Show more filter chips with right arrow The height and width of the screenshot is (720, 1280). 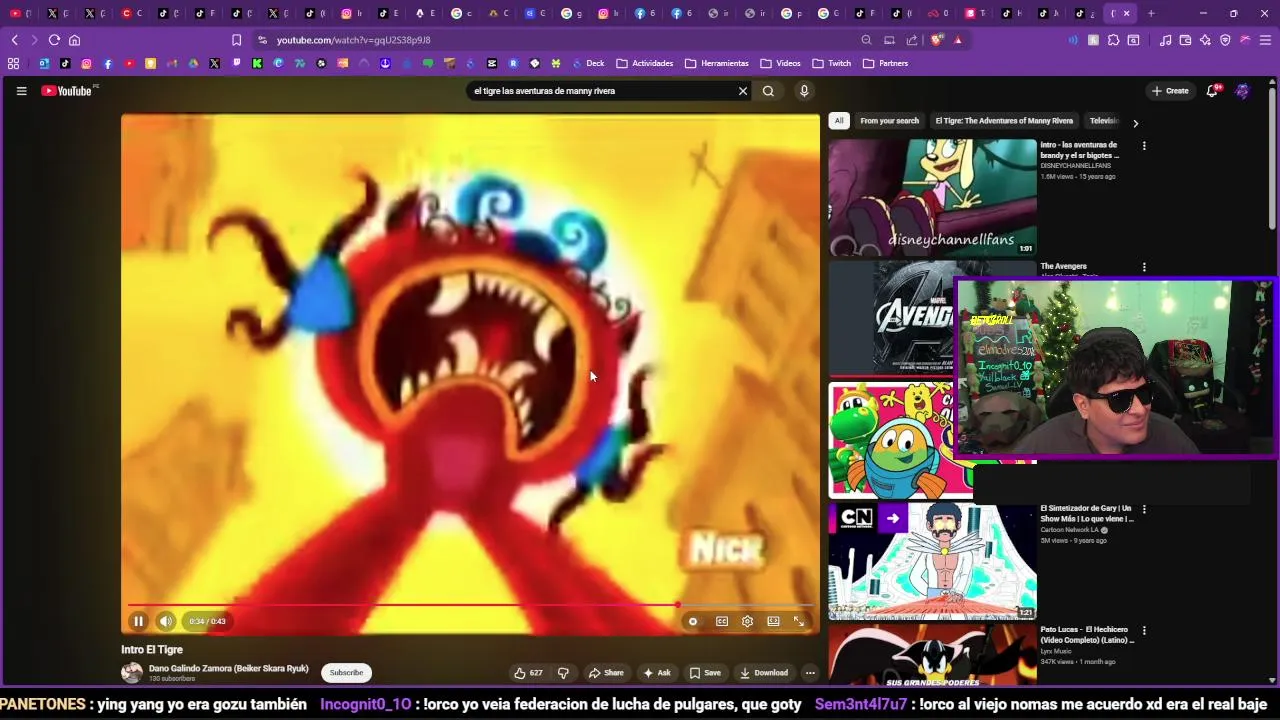click(1135, 123)
